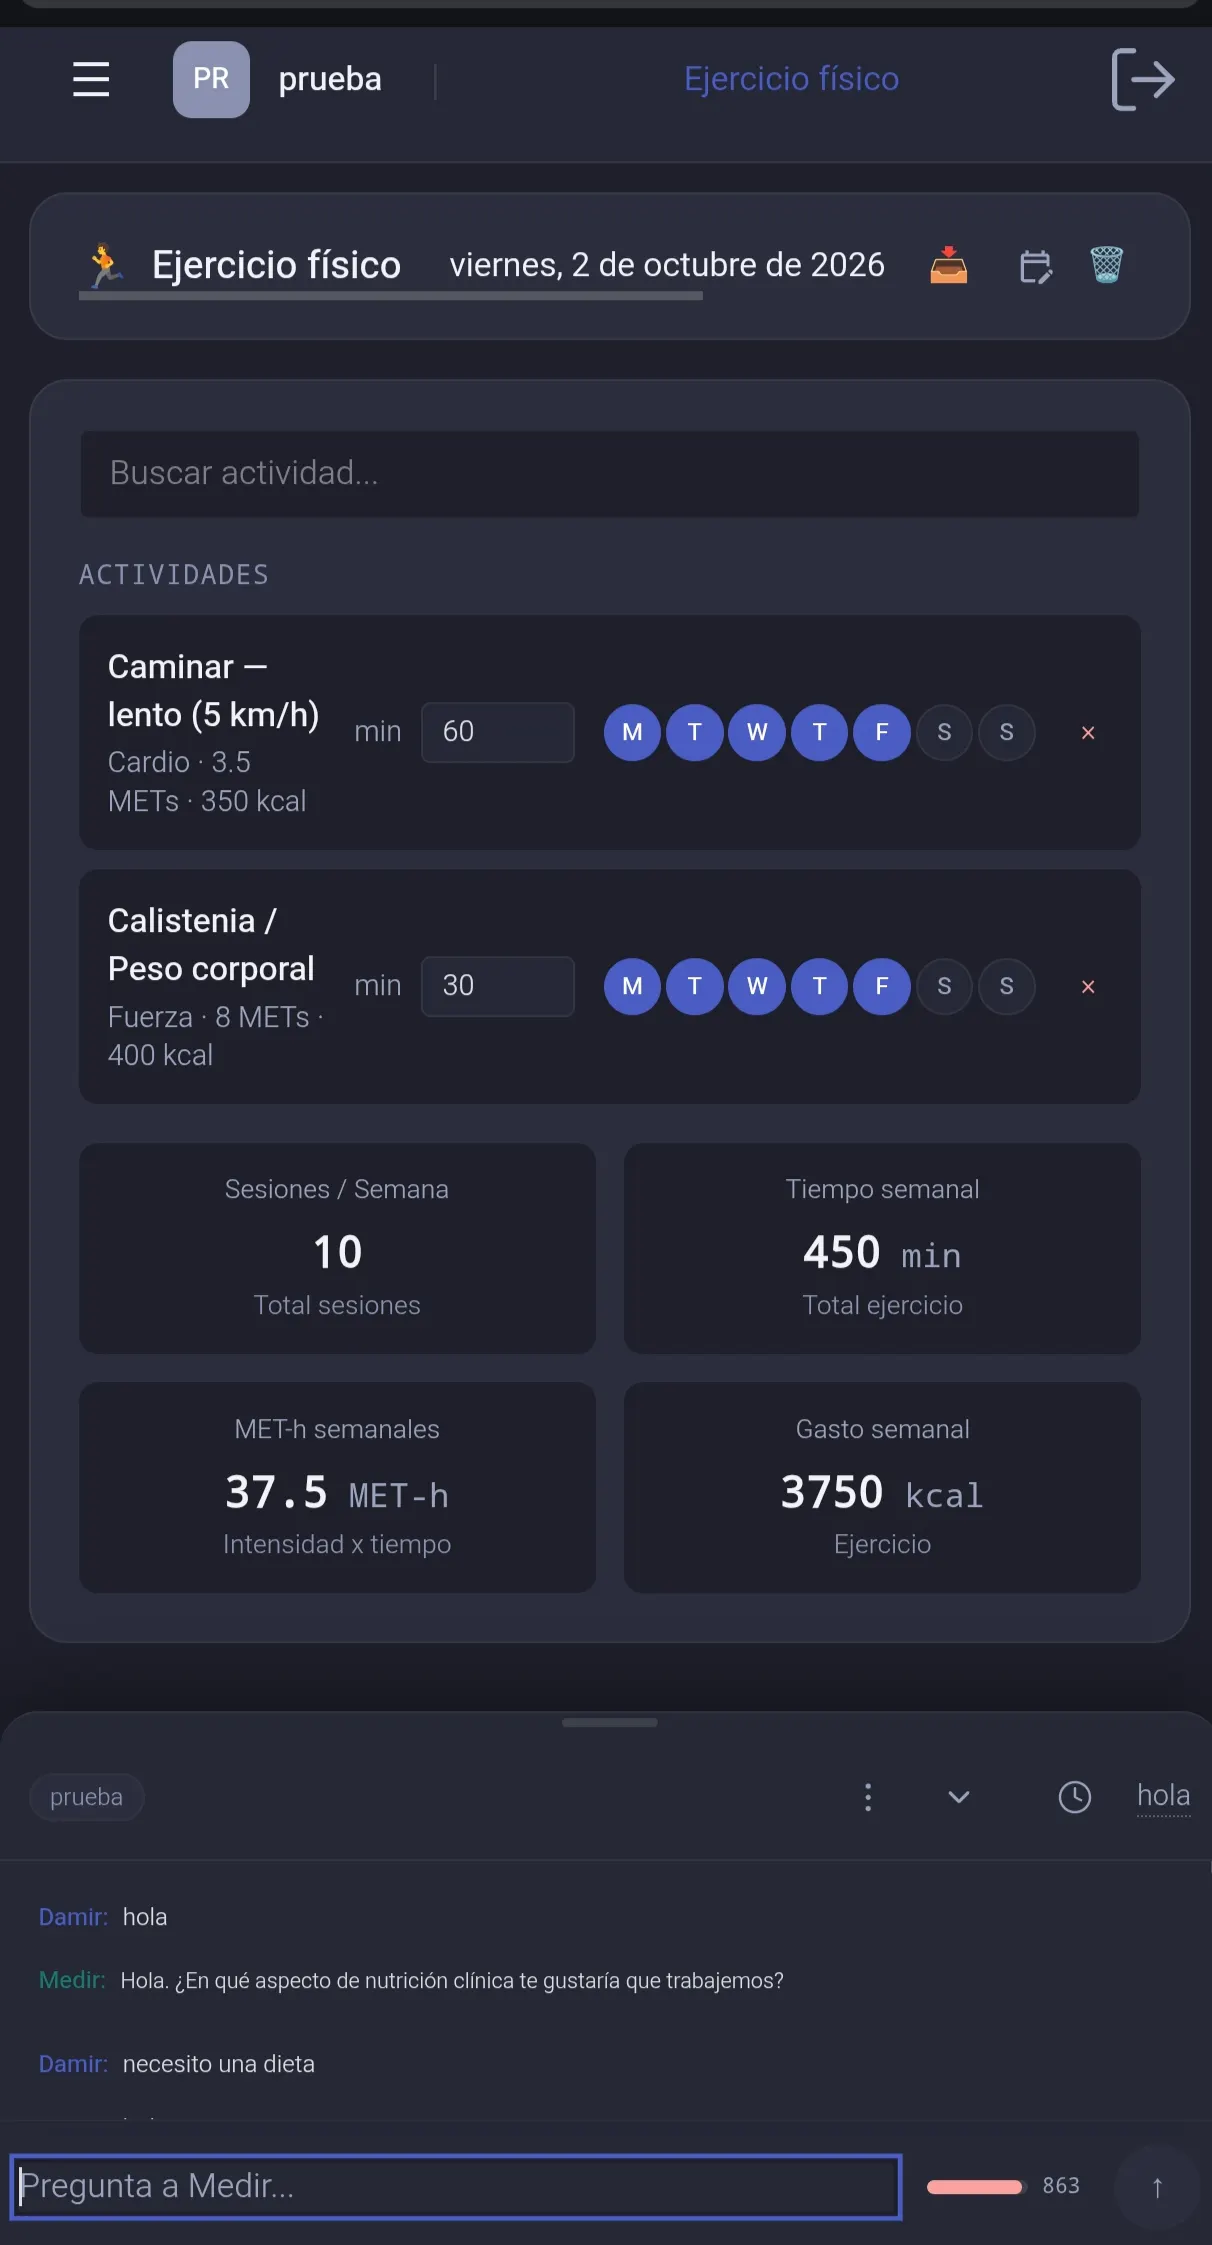This screenshot has height=2245, width=1212.
Task: Click the inbox download tray icon
Action: pyautogui.click(x=948, y=265)
